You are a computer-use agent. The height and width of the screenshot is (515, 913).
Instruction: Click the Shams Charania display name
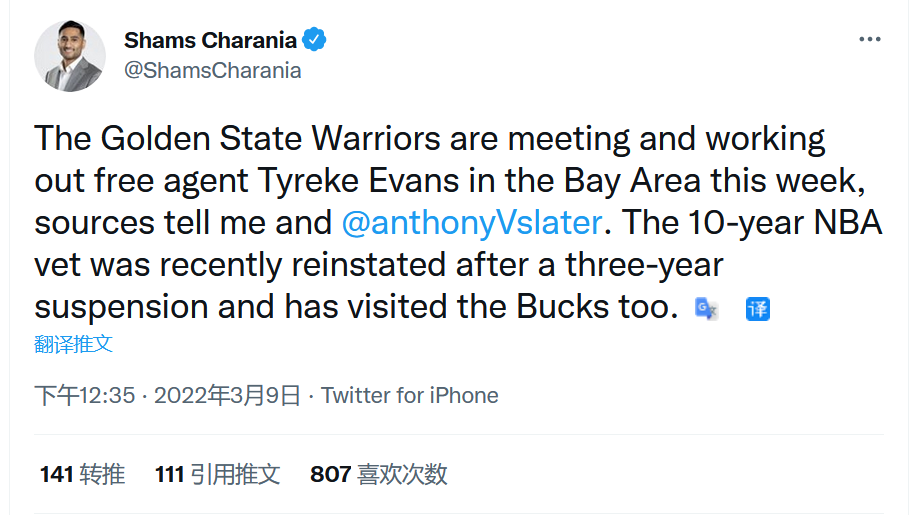coord(210,40)
